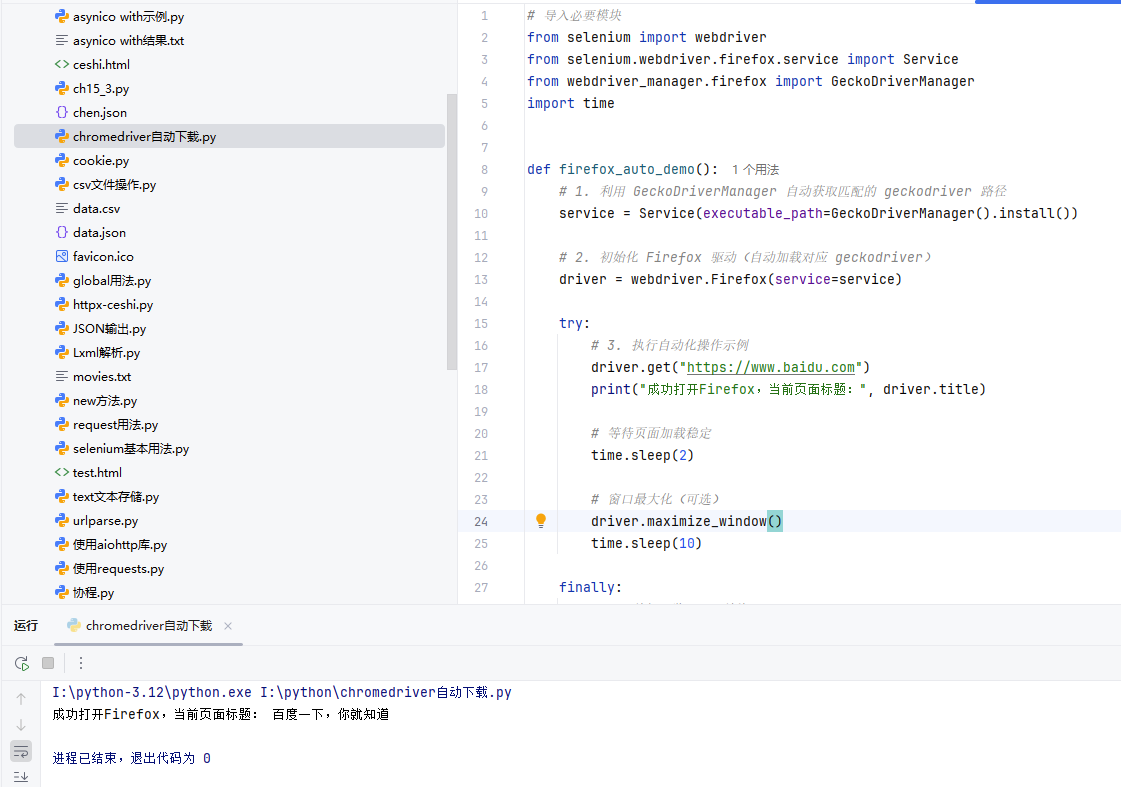Click the time.sleep(2) statement
The width and height of the screenshot is (1121, 787).
[642, 455]
